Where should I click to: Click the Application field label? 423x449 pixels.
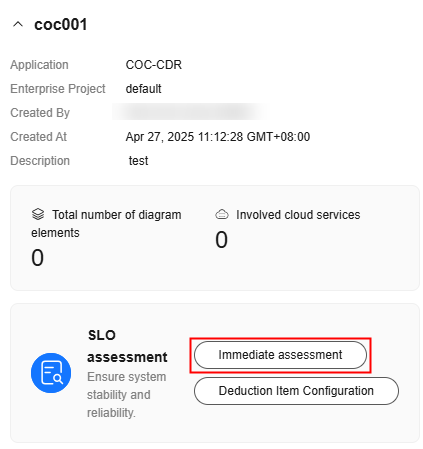point(39,65)
